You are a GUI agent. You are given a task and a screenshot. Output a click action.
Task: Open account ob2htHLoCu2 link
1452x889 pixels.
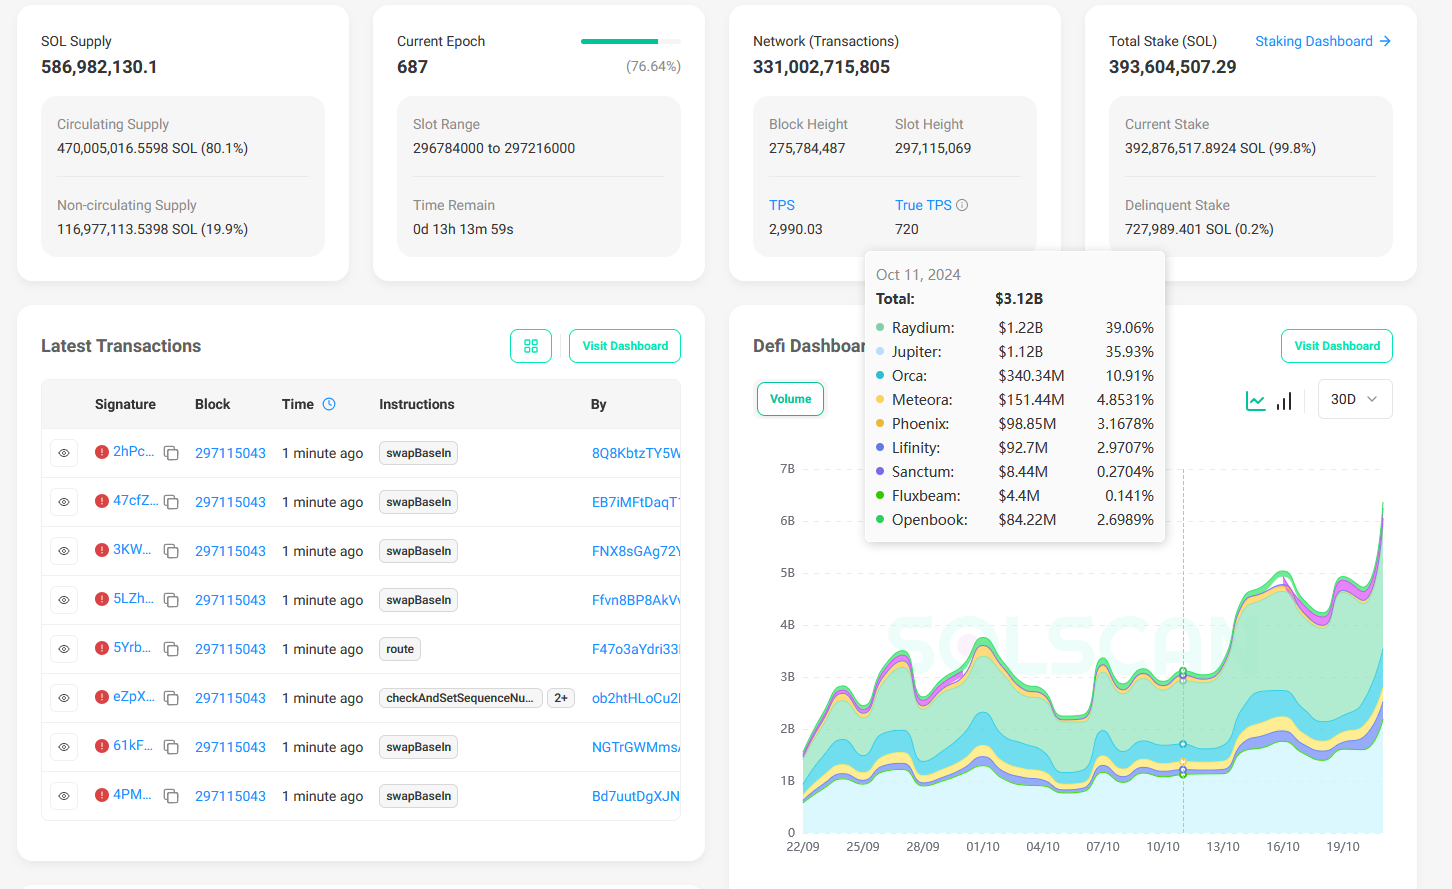pyautogui.click(x=636, y=698)
